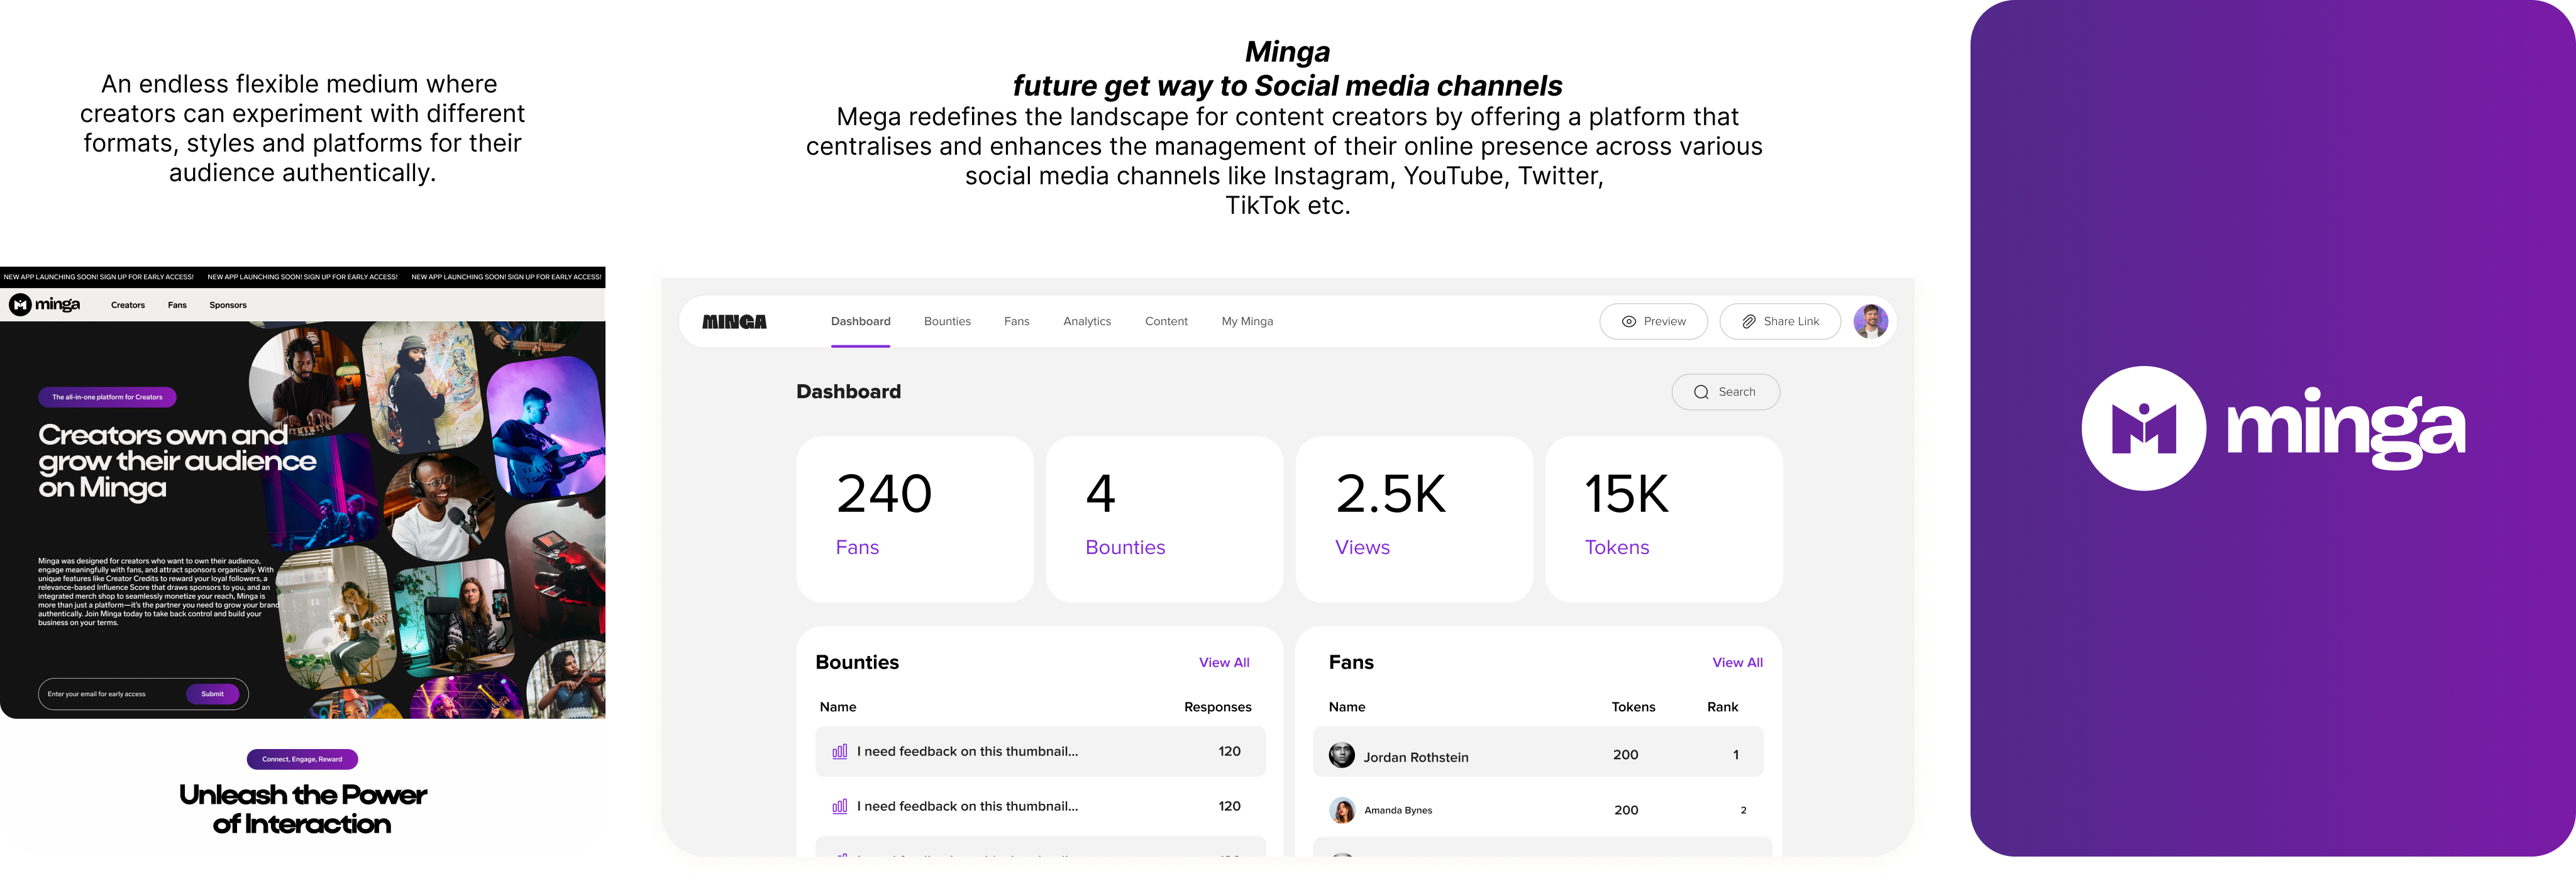The width and height of the screenshot is (2576, 883).
Task: Click the Tokens column header in Fans
Action: point(1633,707)
